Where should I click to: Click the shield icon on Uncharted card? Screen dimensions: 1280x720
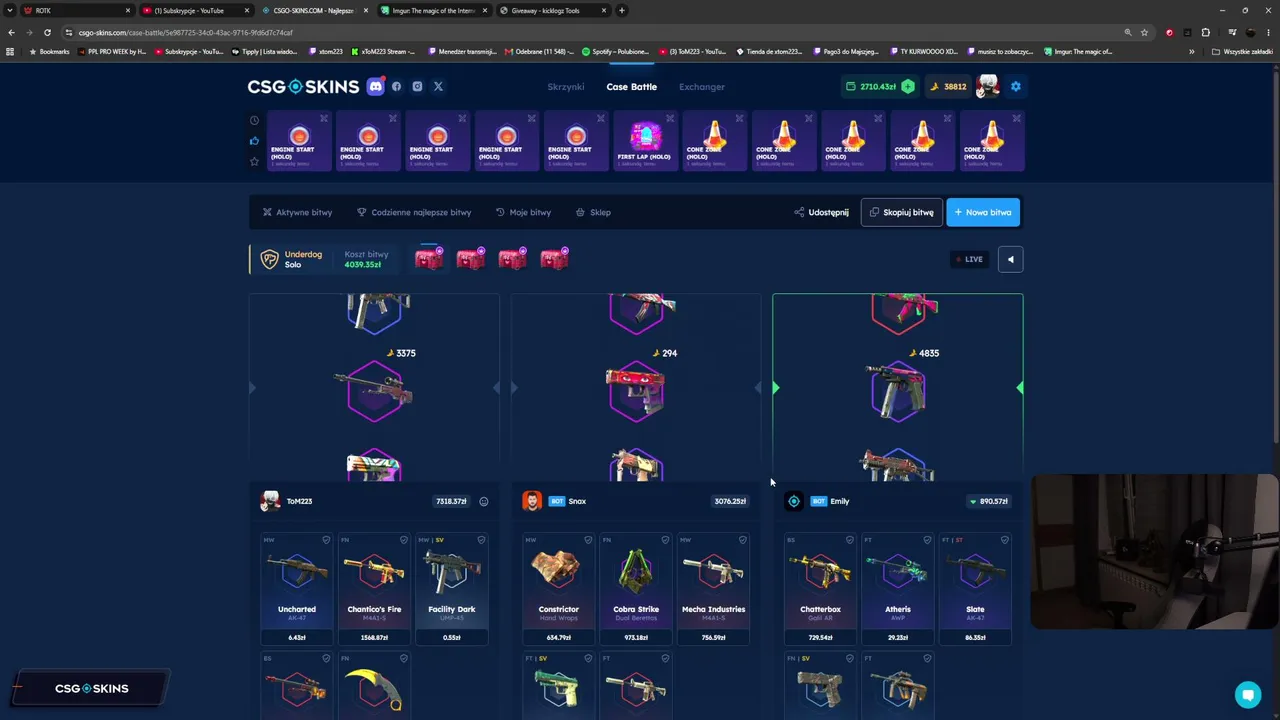tap(326, 540)
